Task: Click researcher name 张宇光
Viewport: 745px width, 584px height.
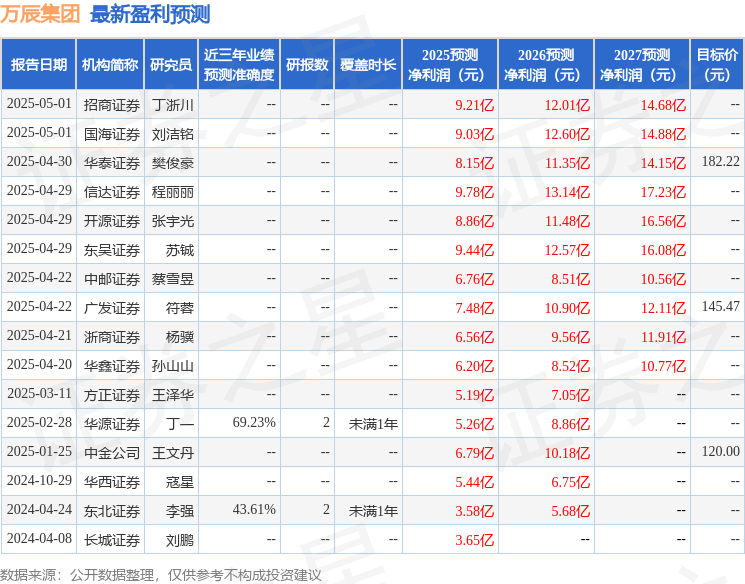Action: [x=173, y=221]
